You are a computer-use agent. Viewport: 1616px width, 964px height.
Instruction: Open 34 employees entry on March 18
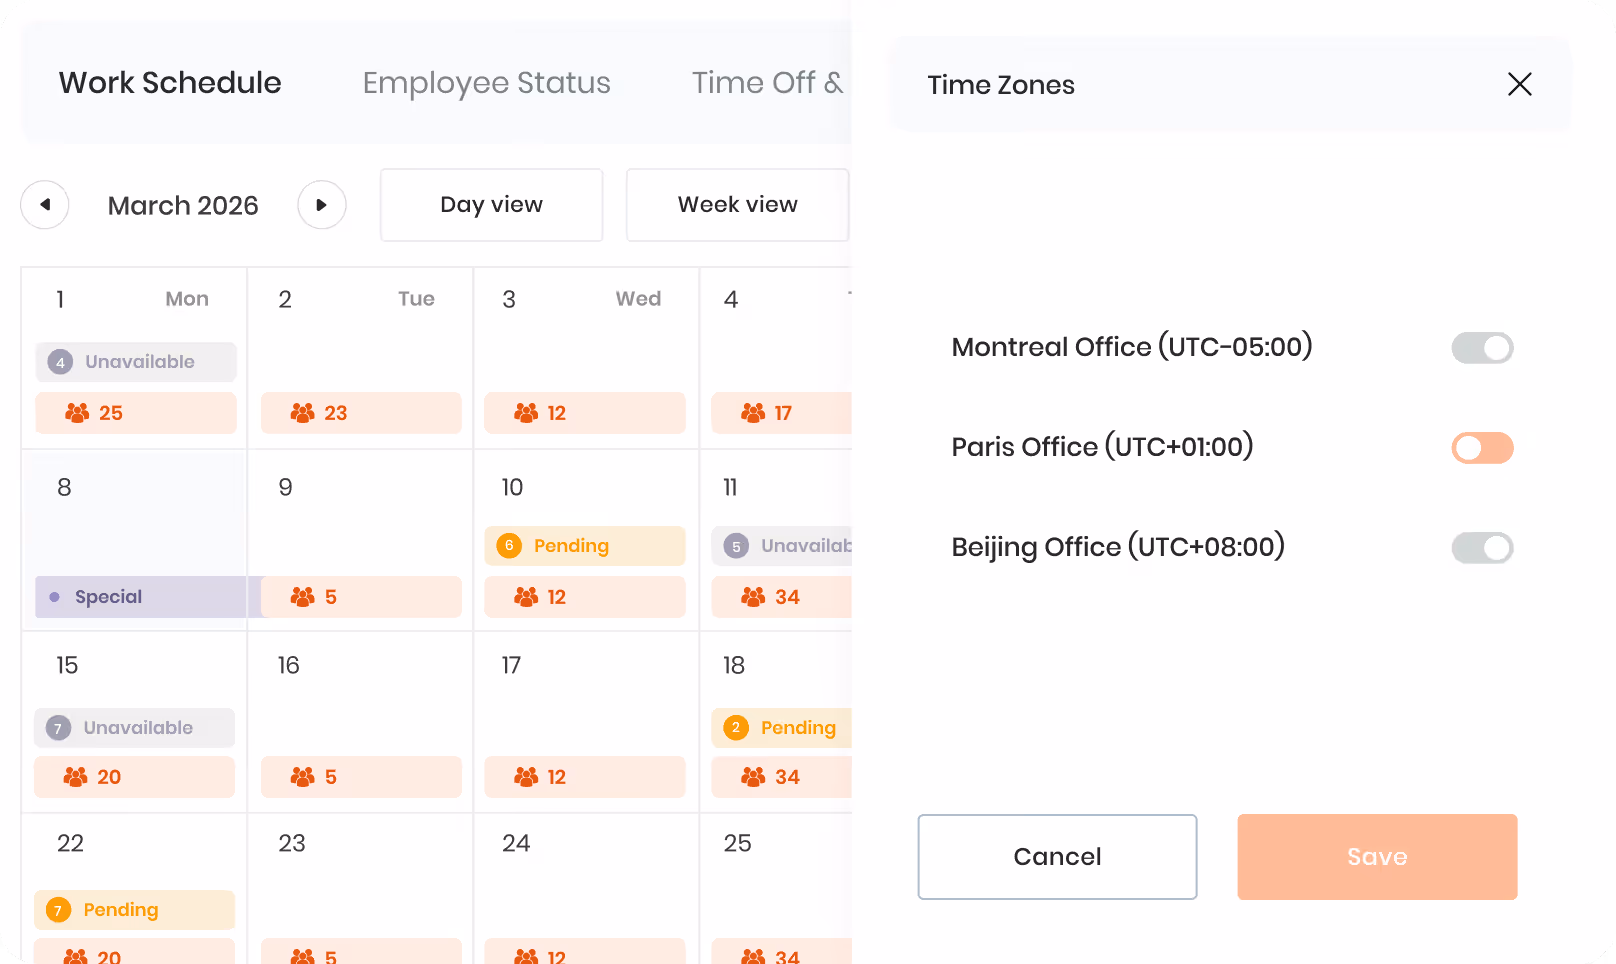click(x=781, y=777)
